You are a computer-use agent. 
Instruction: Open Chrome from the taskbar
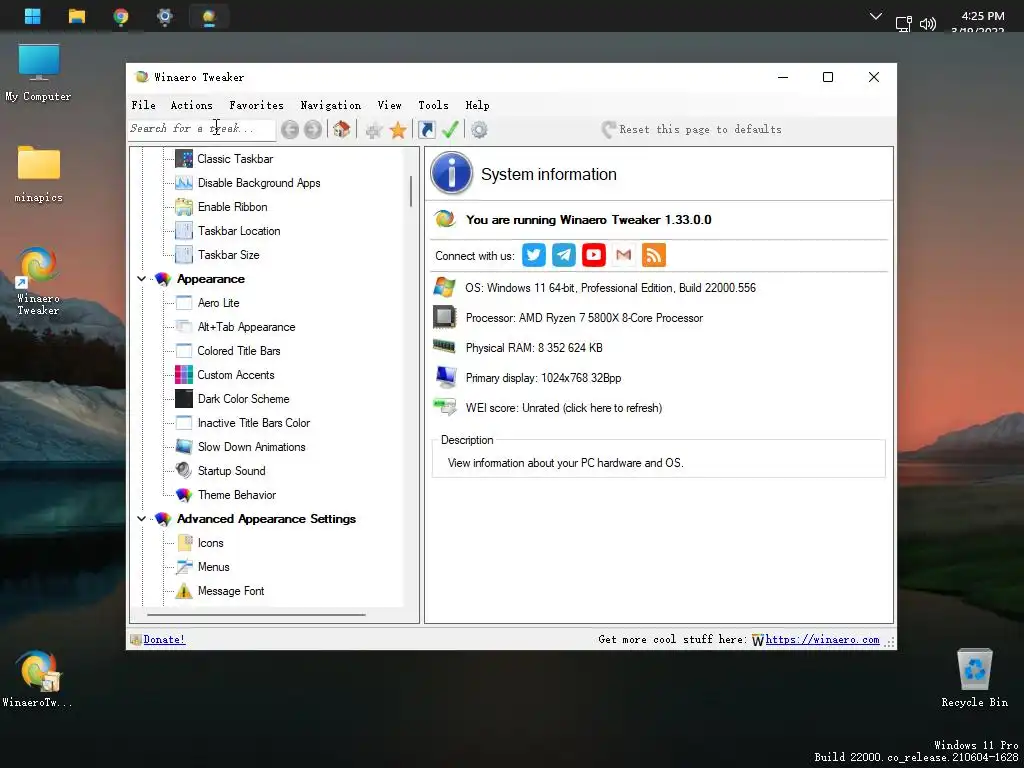[121, 16]
